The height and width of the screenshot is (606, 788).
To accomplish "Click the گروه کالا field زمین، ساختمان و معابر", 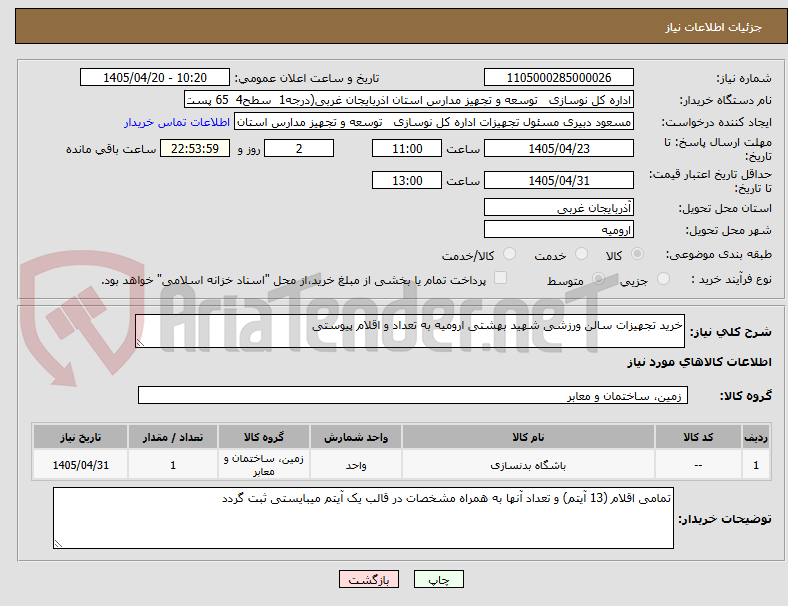I will [x=413, y=395].
